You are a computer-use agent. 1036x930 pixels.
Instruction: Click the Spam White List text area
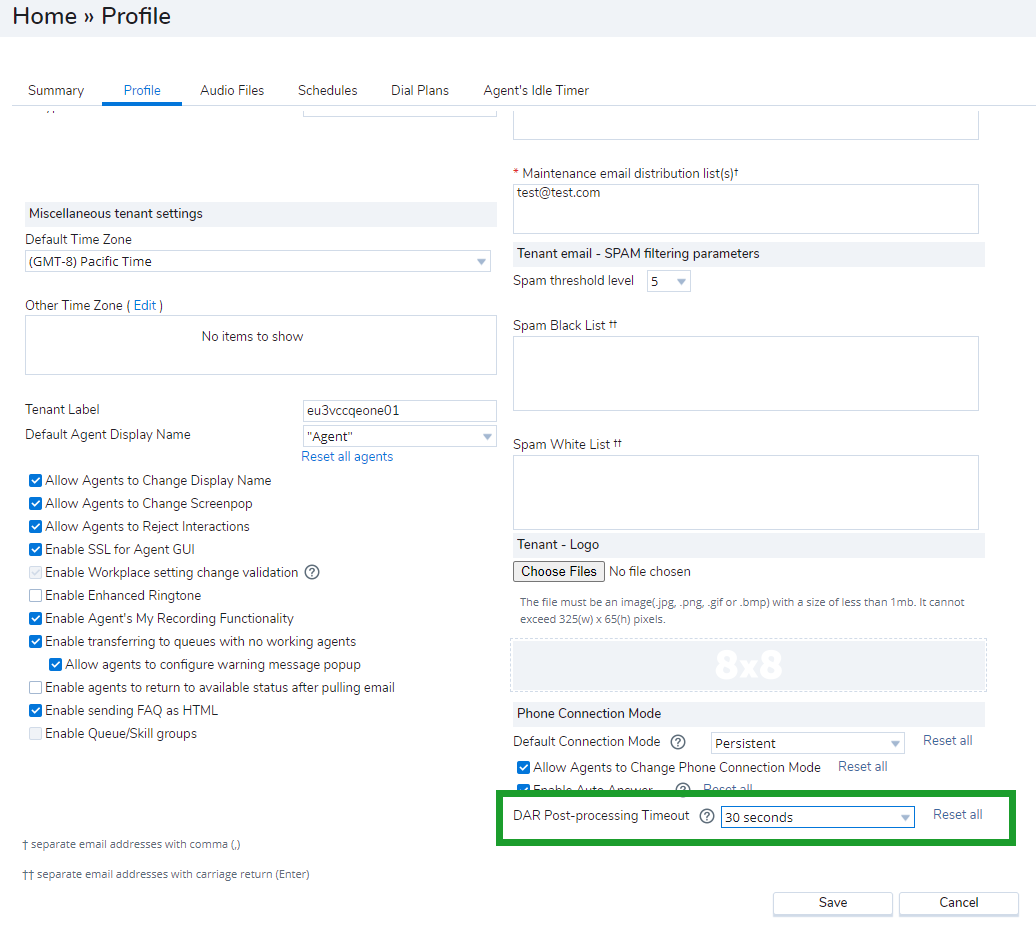pyautogui.click(x=745, y=492)
